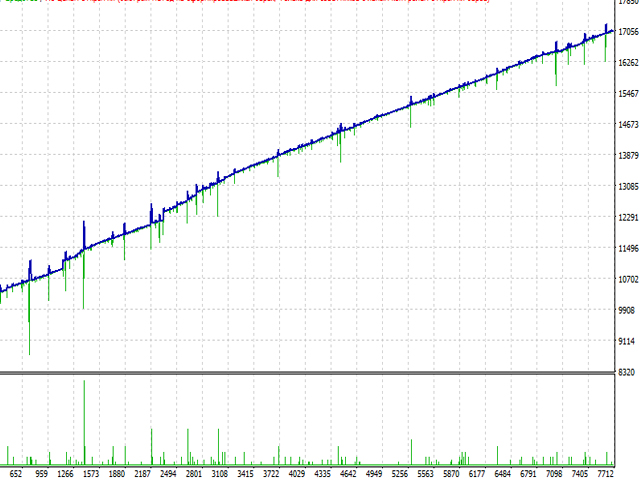Click the tallest green volume bar near 1573
The image size is (640, 480).
tap(84, 420)
